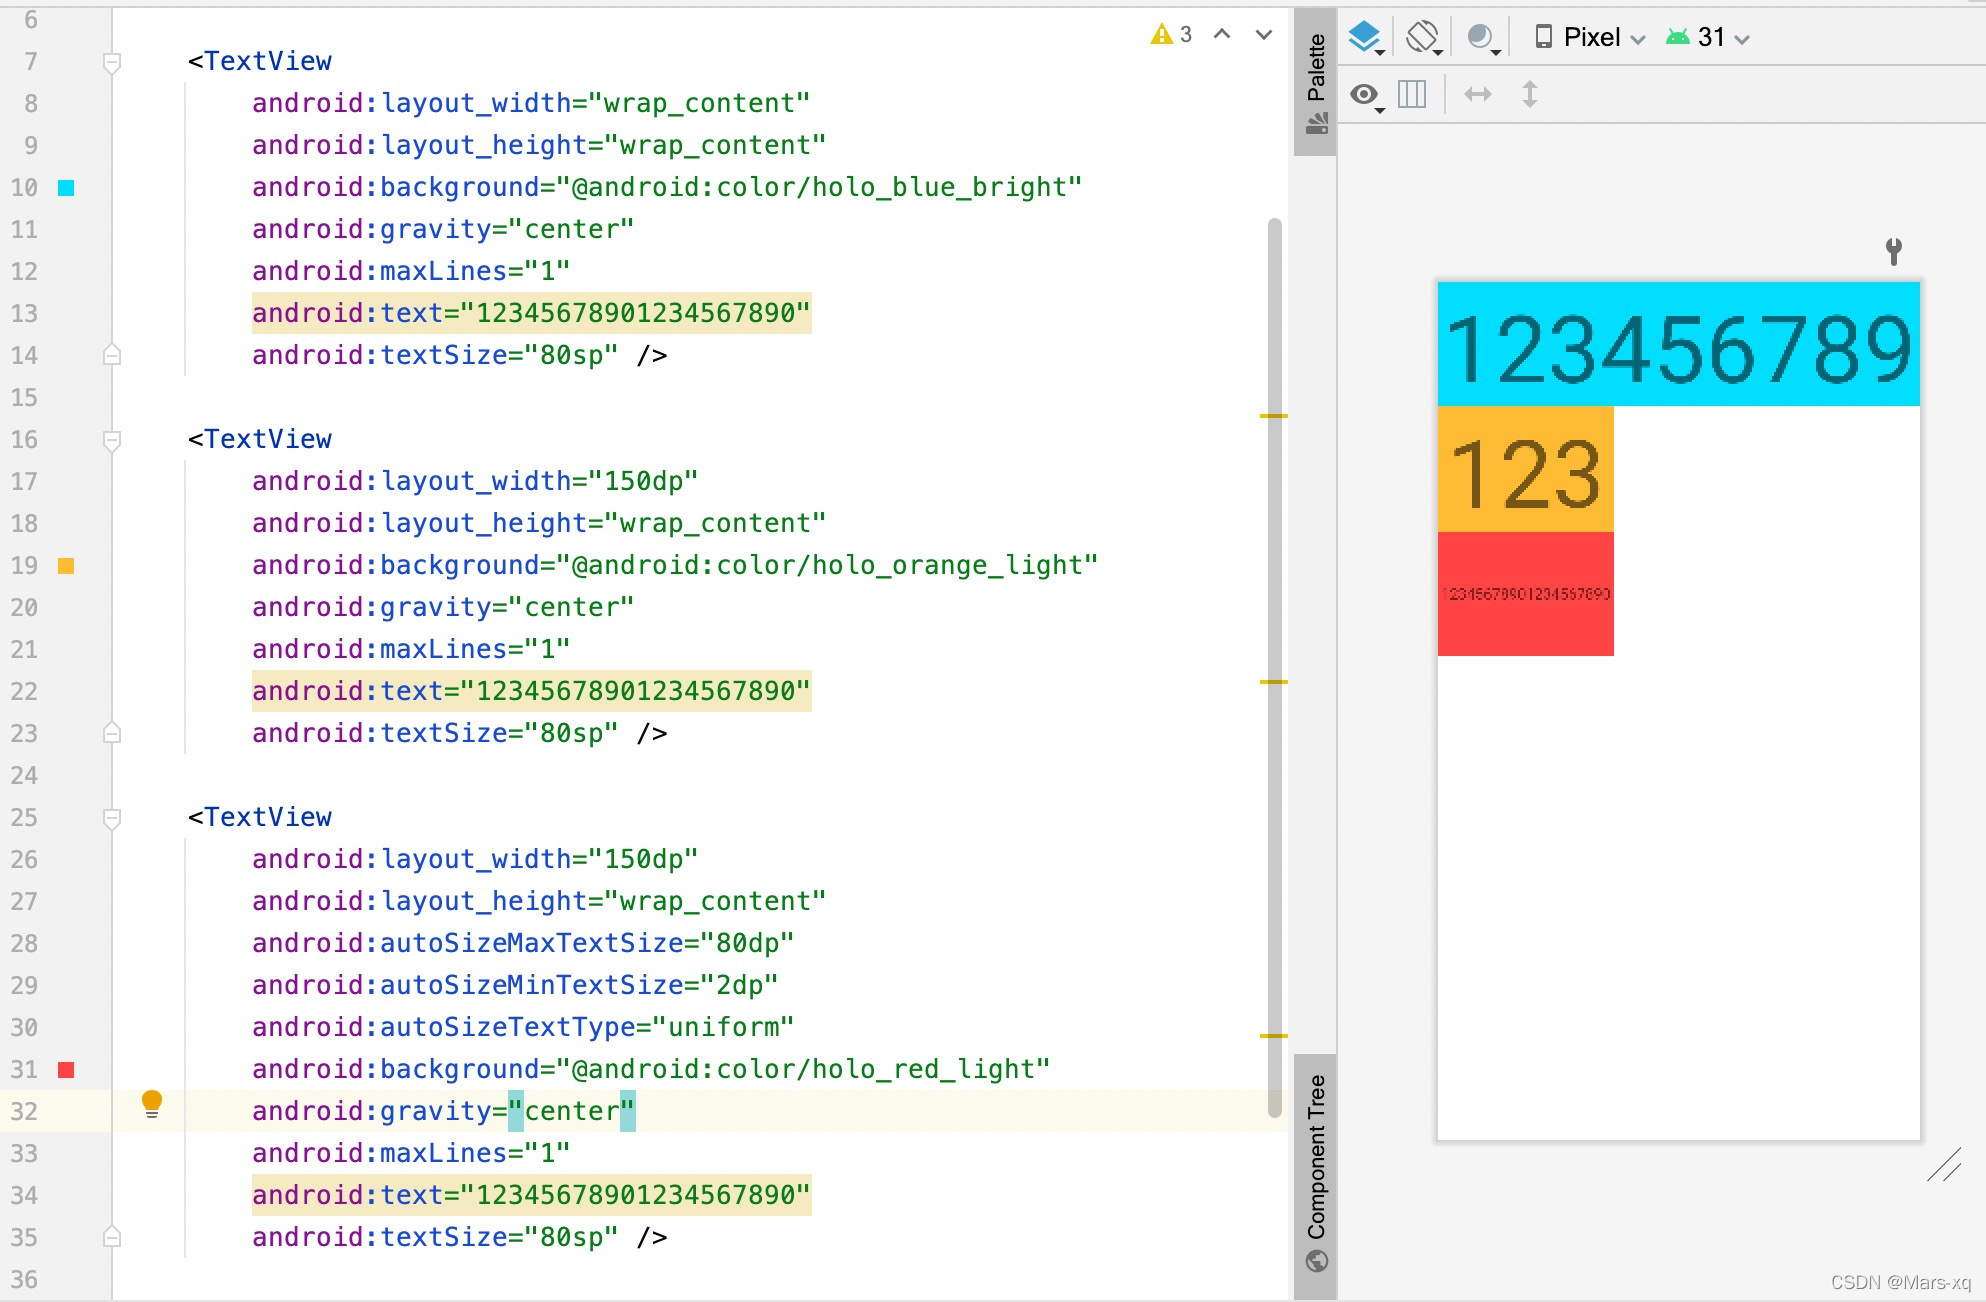Toggle view options eye icon
Image resolution: width=1986 pixels, height=1302 pixels.
[1365, 94]
